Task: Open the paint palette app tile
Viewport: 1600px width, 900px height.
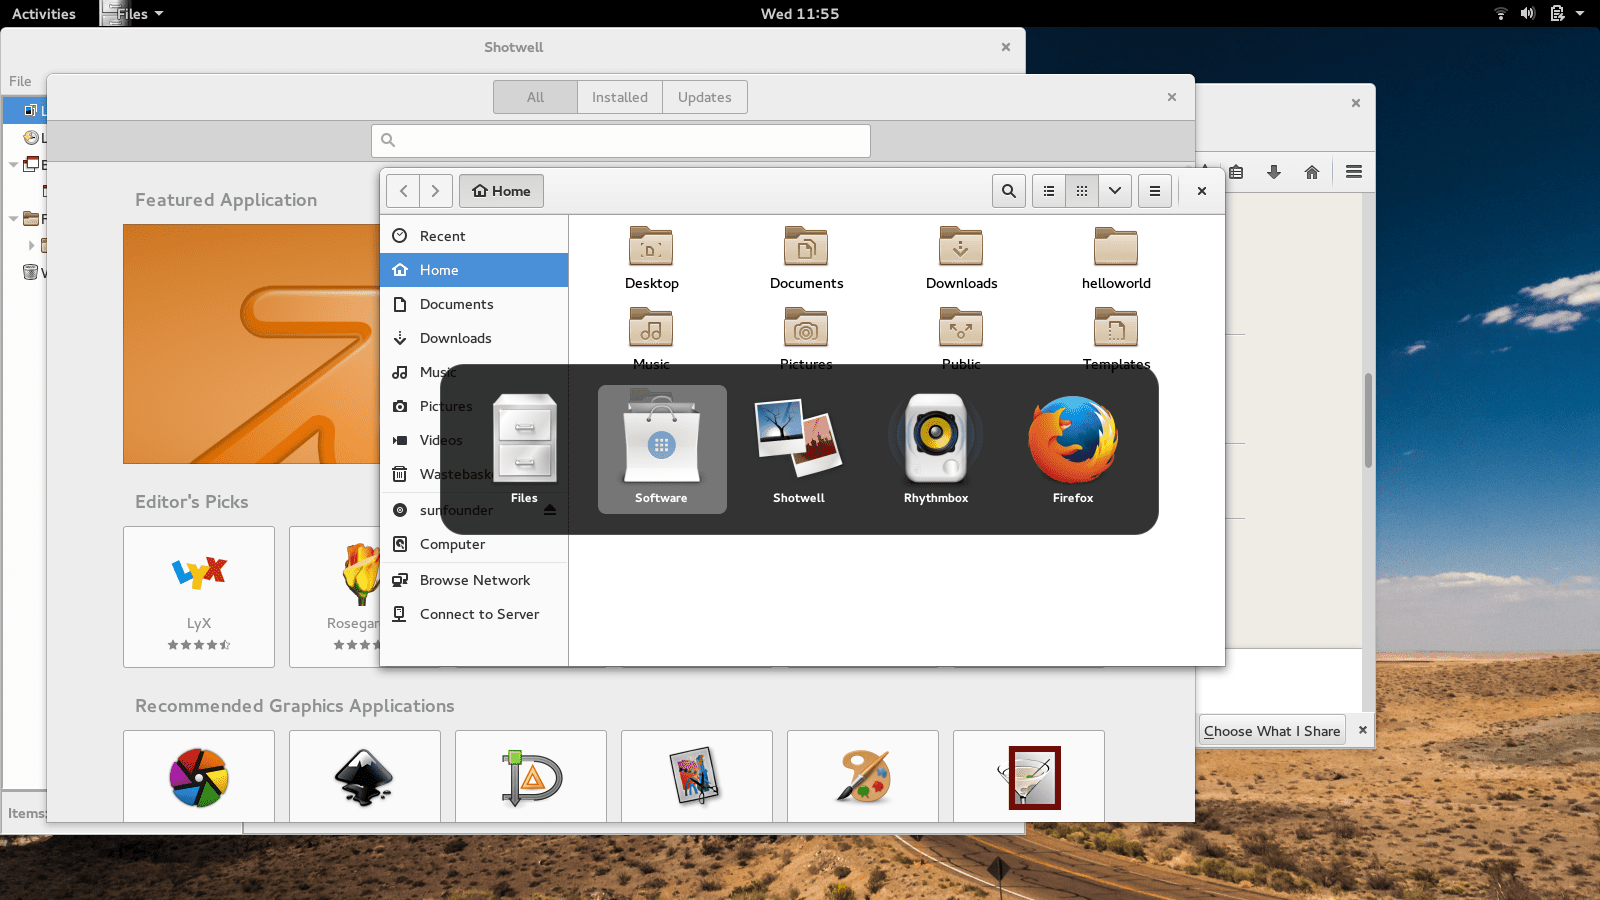Action: (863, 777)
